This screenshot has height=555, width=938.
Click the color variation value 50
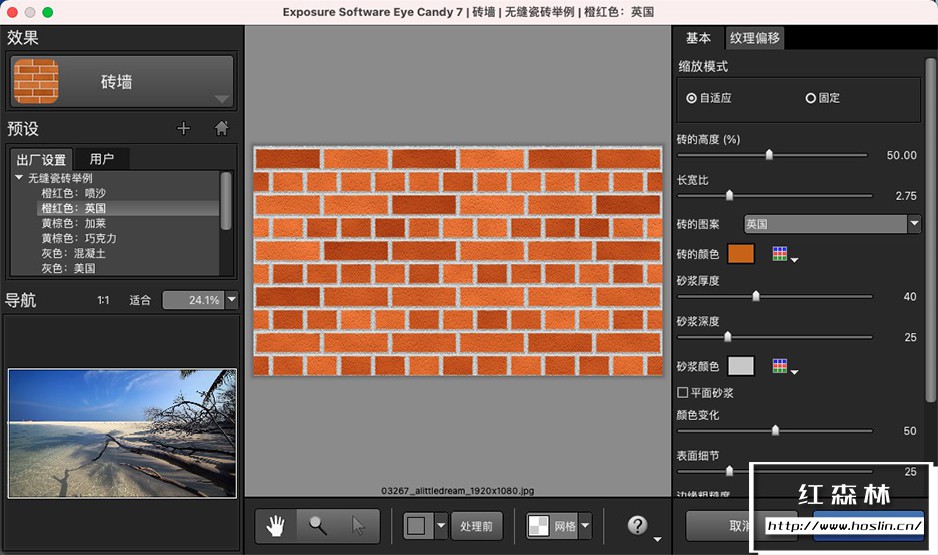click(x=910, y=431)
